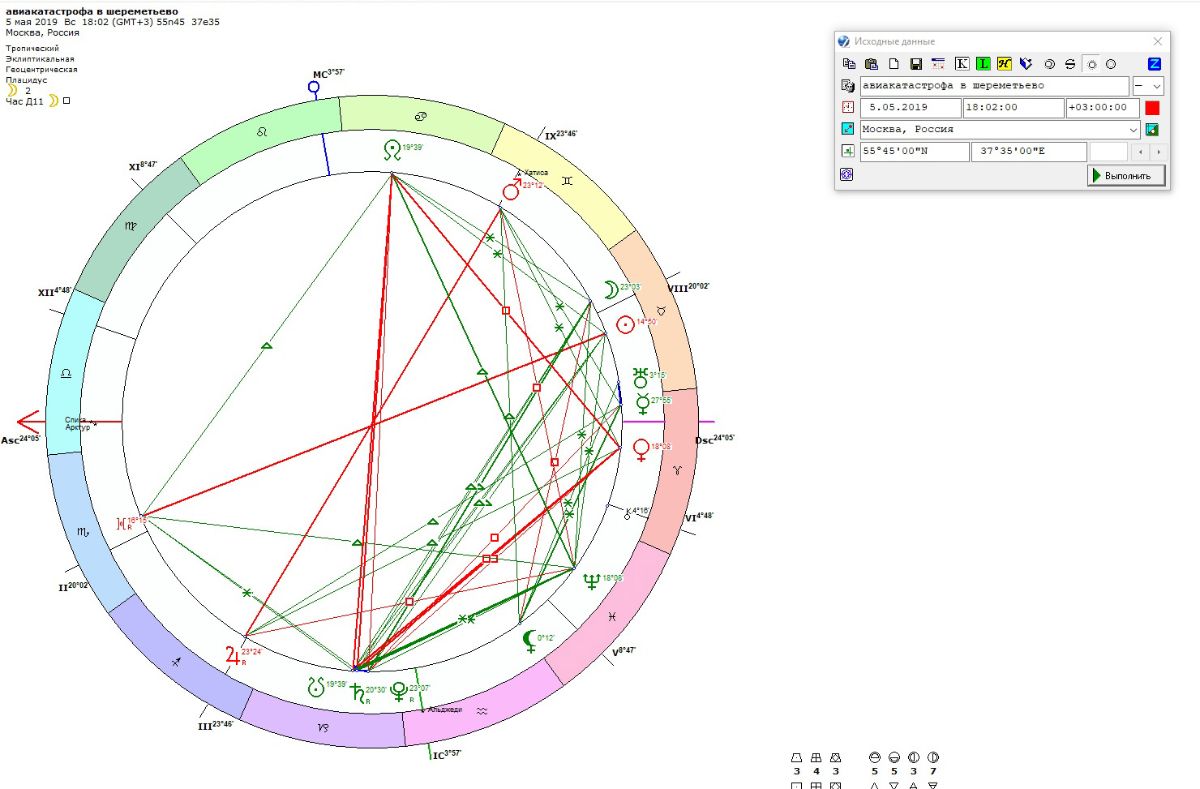Click the Paste data clipboard icon
This screenshot has height=789, width=1200.
(871, 64)
